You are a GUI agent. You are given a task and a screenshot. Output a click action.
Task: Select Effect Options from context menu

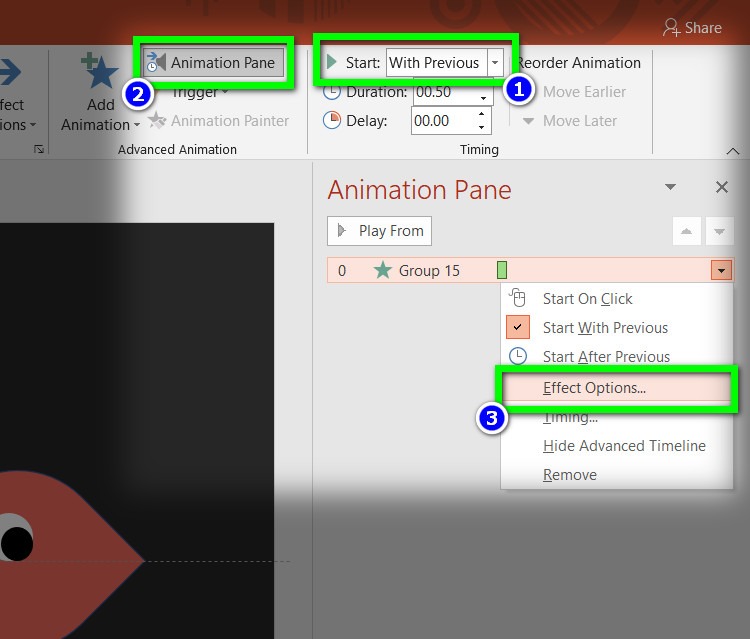point(594,388)
